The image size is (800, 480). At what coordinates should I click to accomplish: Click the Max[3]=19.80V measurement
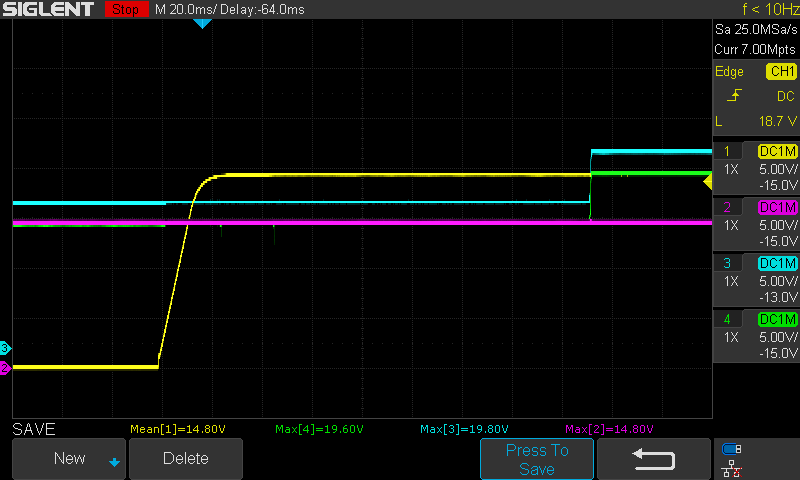pyautogui.click(x=464, y=429)
